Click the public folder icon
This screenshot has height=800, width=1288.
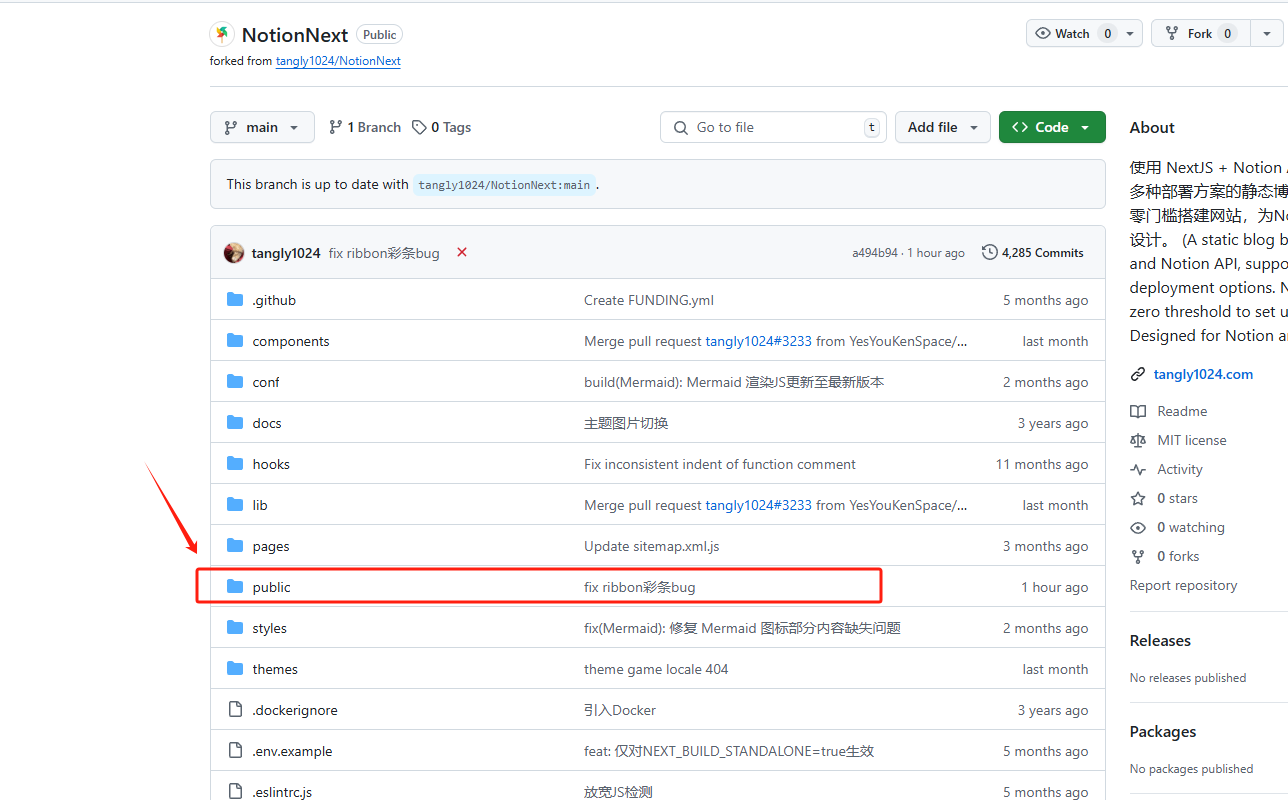pos(235,587)
